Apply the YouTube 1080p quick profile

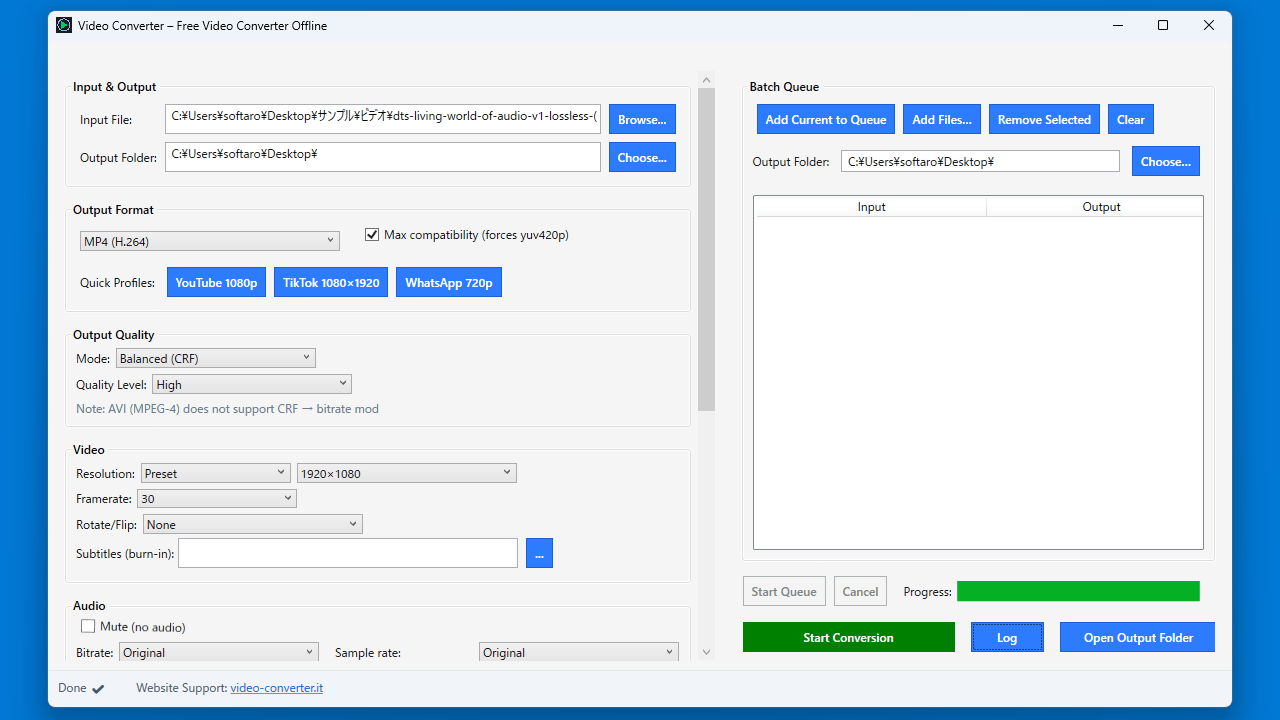point(216,282)
